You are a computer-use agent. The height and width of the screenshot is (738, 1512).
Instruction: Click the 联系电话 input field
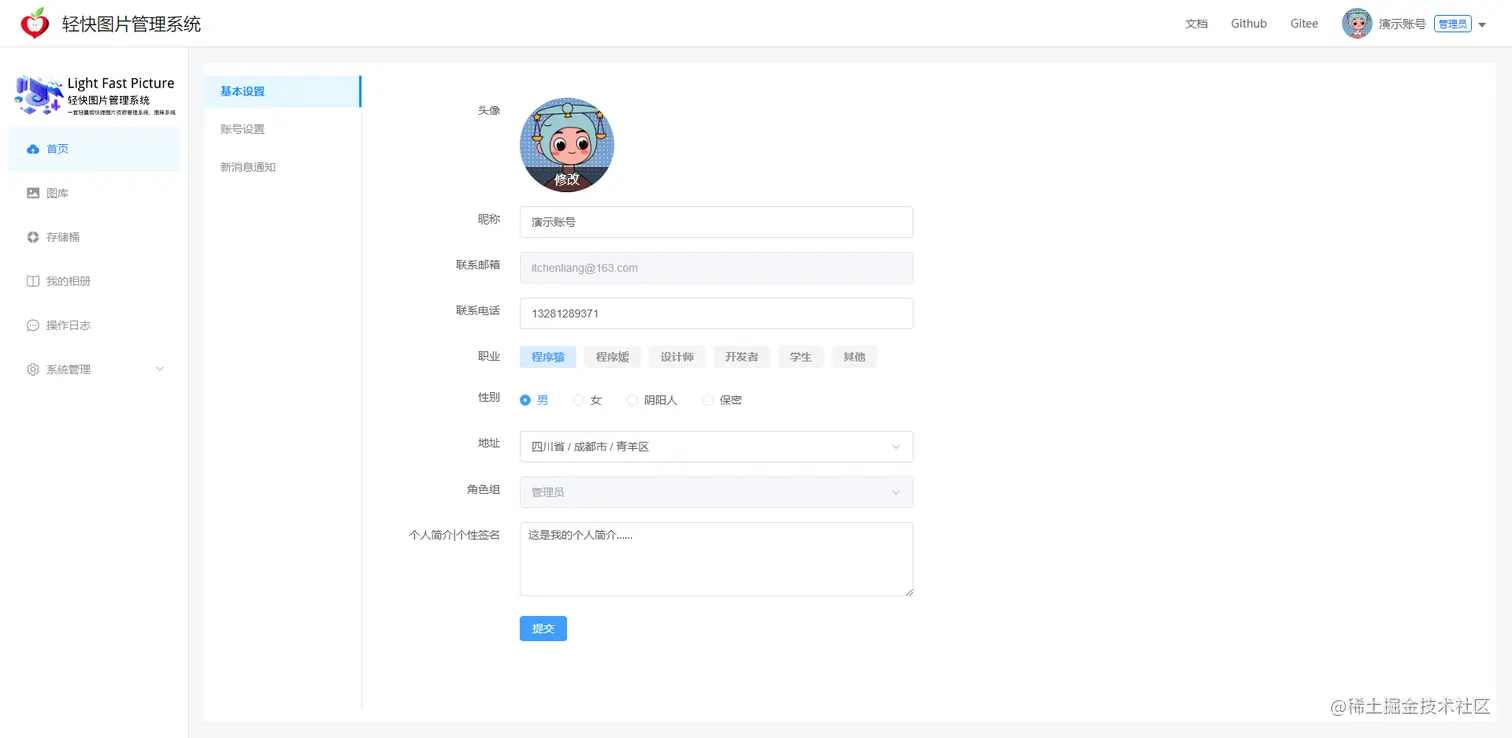coord(716,313)
